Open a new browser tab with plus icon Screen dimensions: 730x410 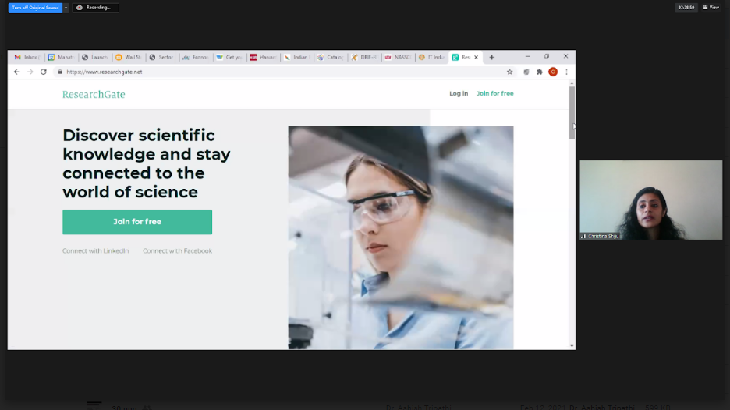pos(492,57)
